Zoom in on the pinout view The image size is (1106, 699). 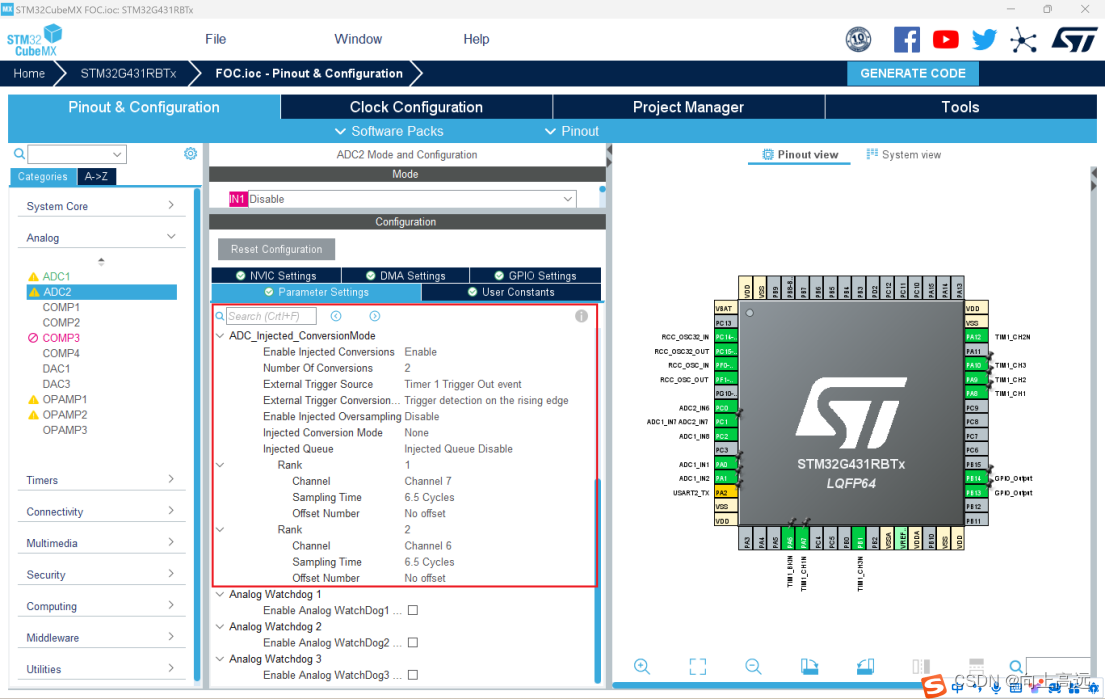[641, 666]
